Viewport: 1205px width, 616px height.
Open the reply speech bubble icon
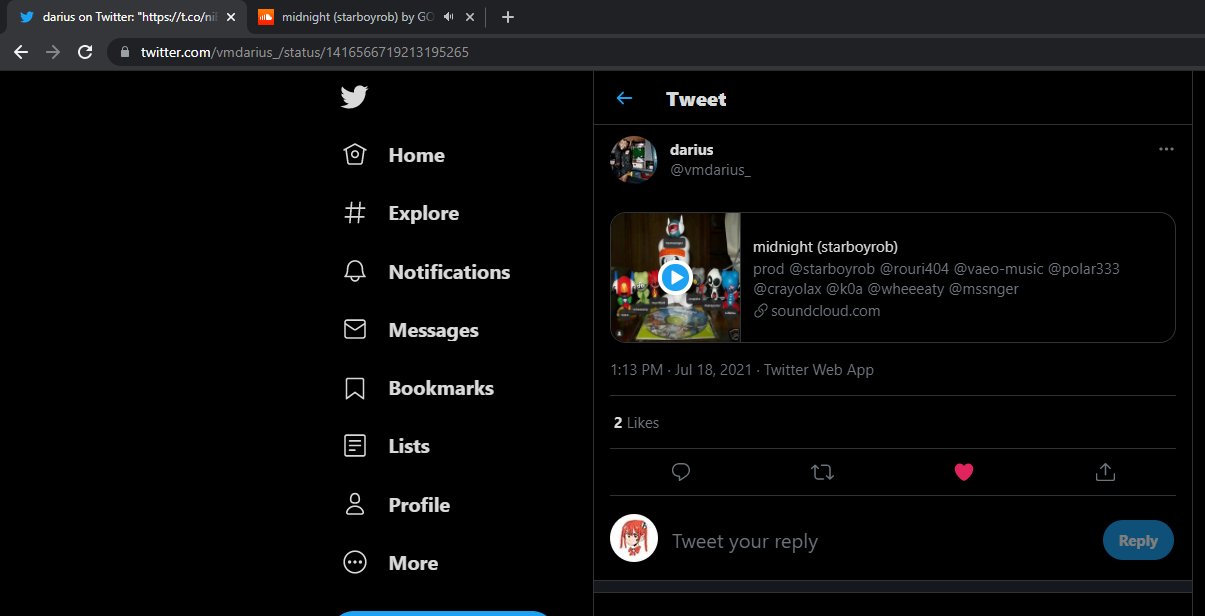point(681,471)
